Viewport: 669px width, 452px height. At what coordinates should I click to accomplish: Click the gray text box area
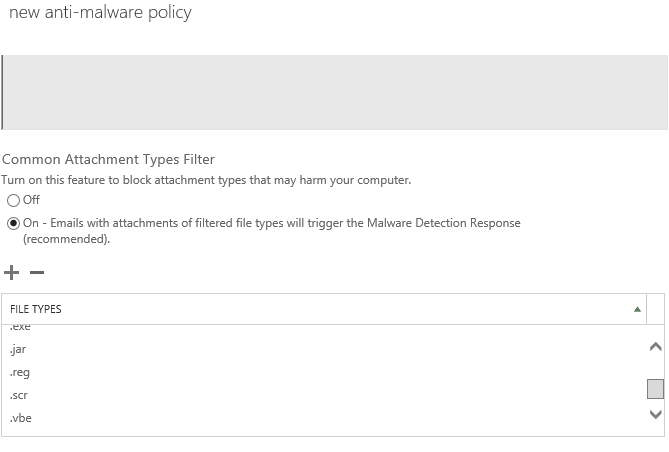(x=335, y=92)
